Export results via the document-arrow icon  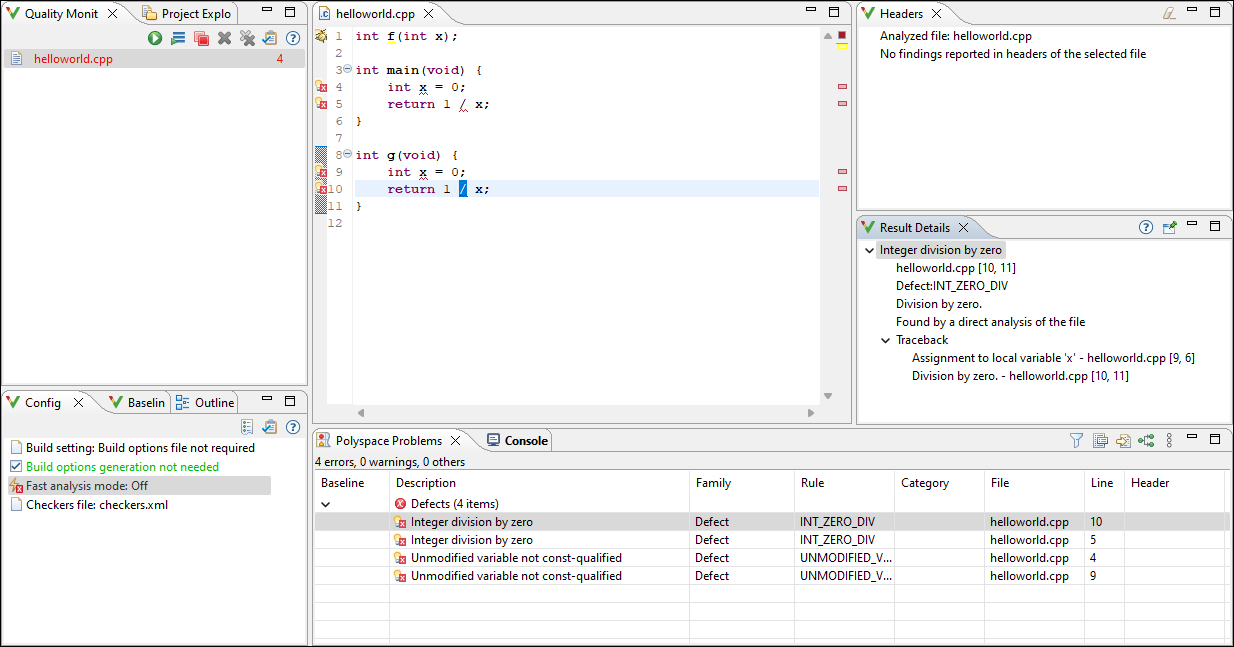tap(1122, 439)
